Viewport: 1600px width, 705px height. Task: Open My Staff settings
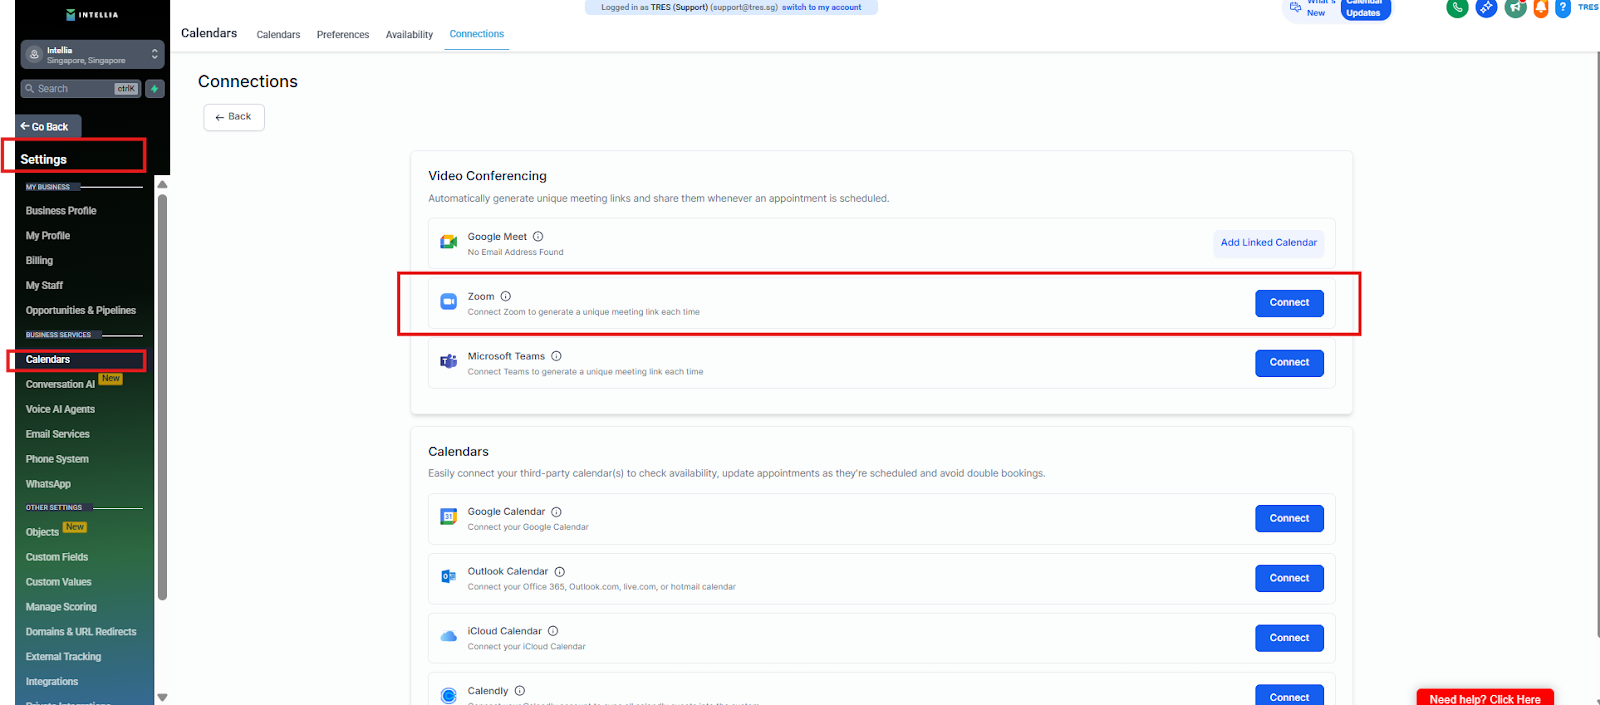point(44,286)
